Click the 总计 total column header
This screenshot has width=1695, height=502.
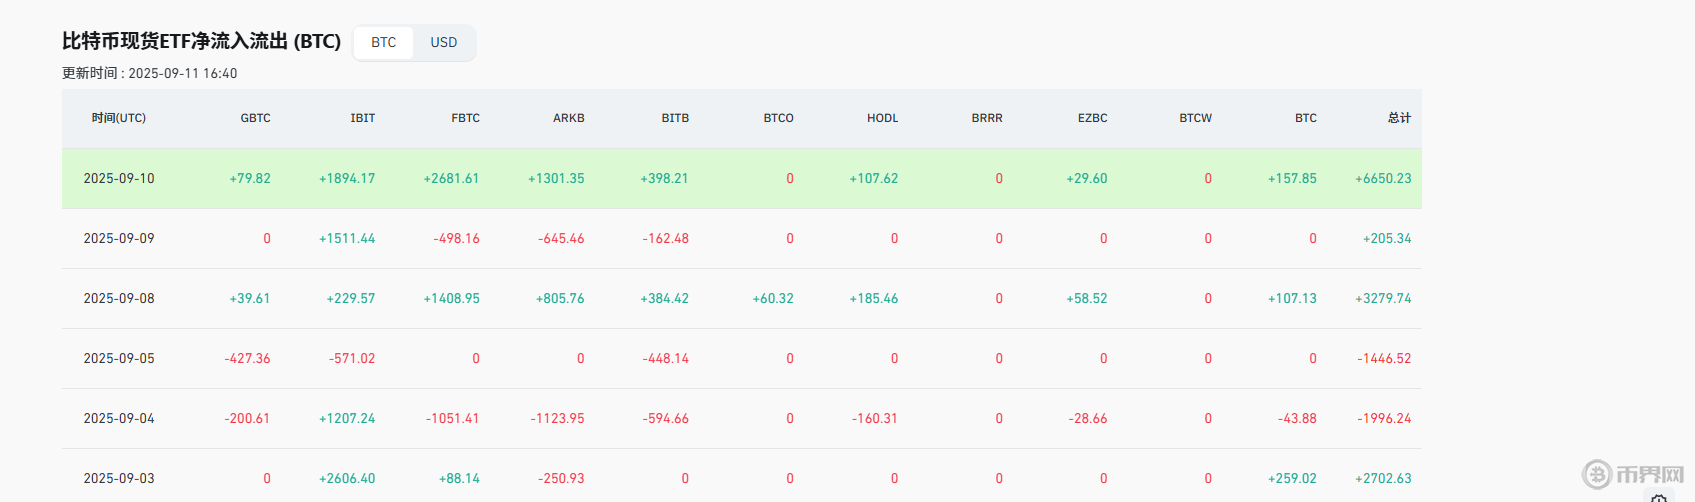click(x=1399, y=118)
